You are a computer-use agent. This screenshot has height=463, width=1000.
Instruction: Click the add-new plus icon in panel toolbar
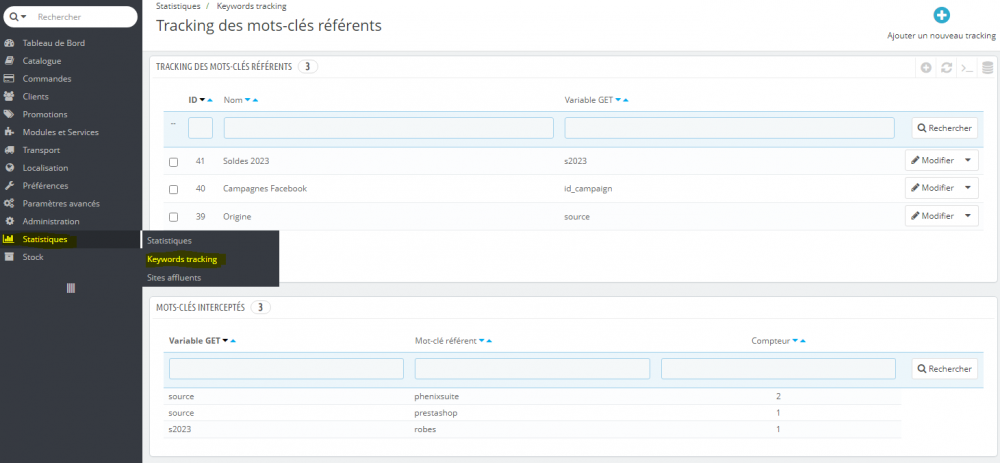pyautogui.click(x=926, y=68)
